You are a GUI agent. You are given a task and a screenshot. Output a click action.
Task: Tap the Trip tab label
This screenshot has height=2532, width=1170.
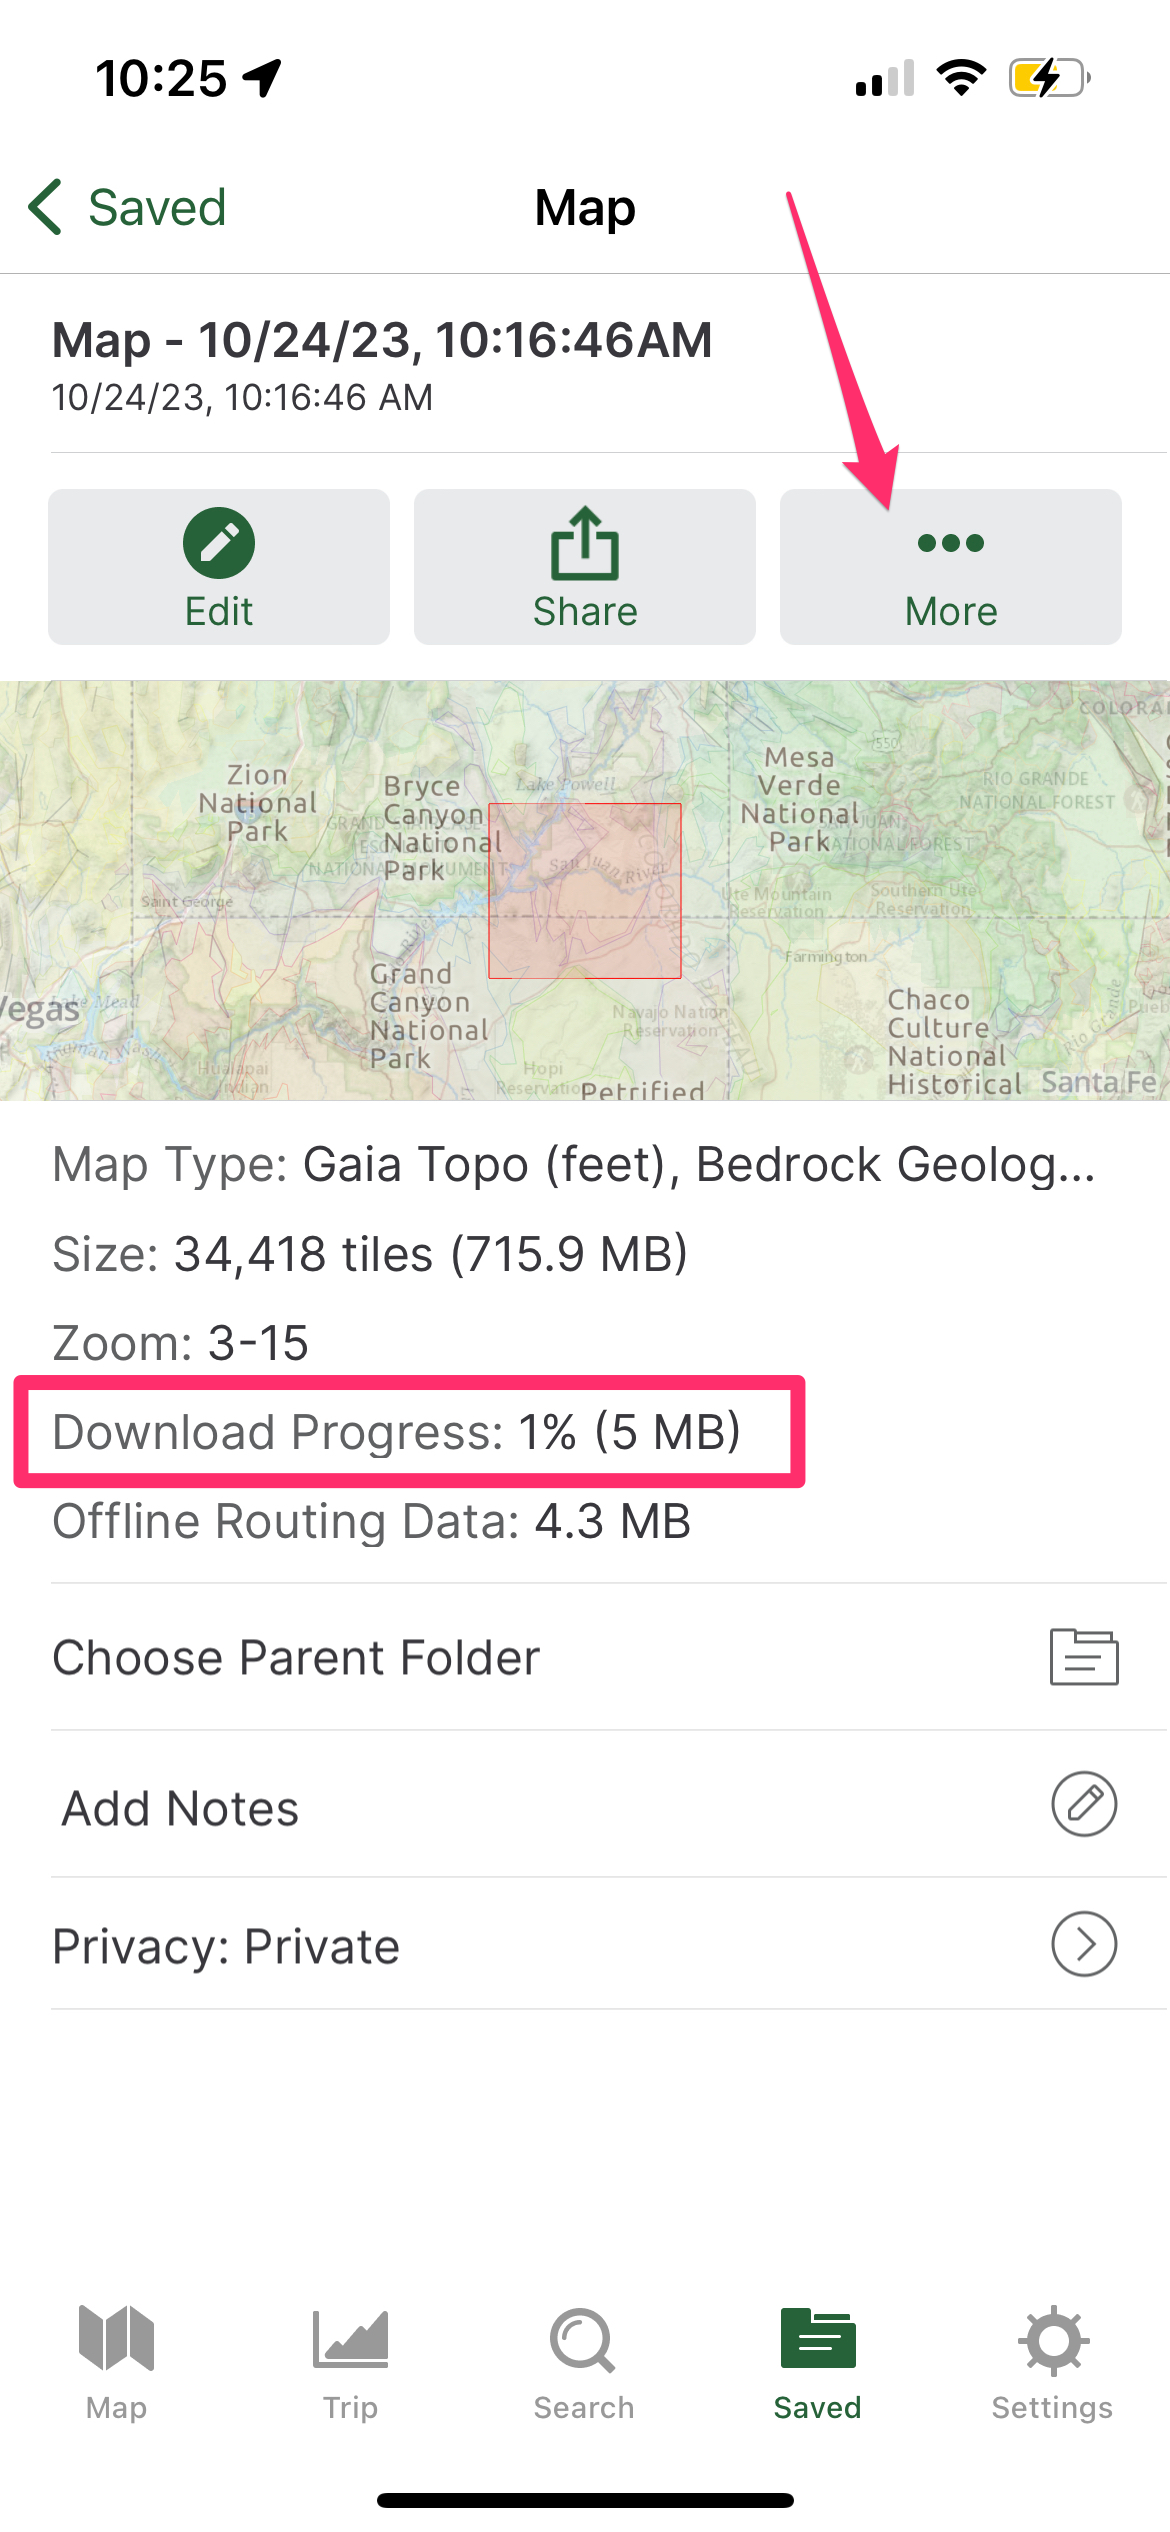(x=350, y=2407)
